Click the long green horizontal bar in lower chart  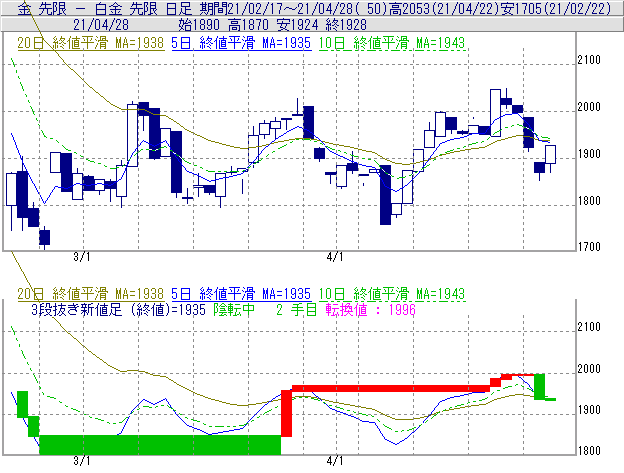(160, 445)
